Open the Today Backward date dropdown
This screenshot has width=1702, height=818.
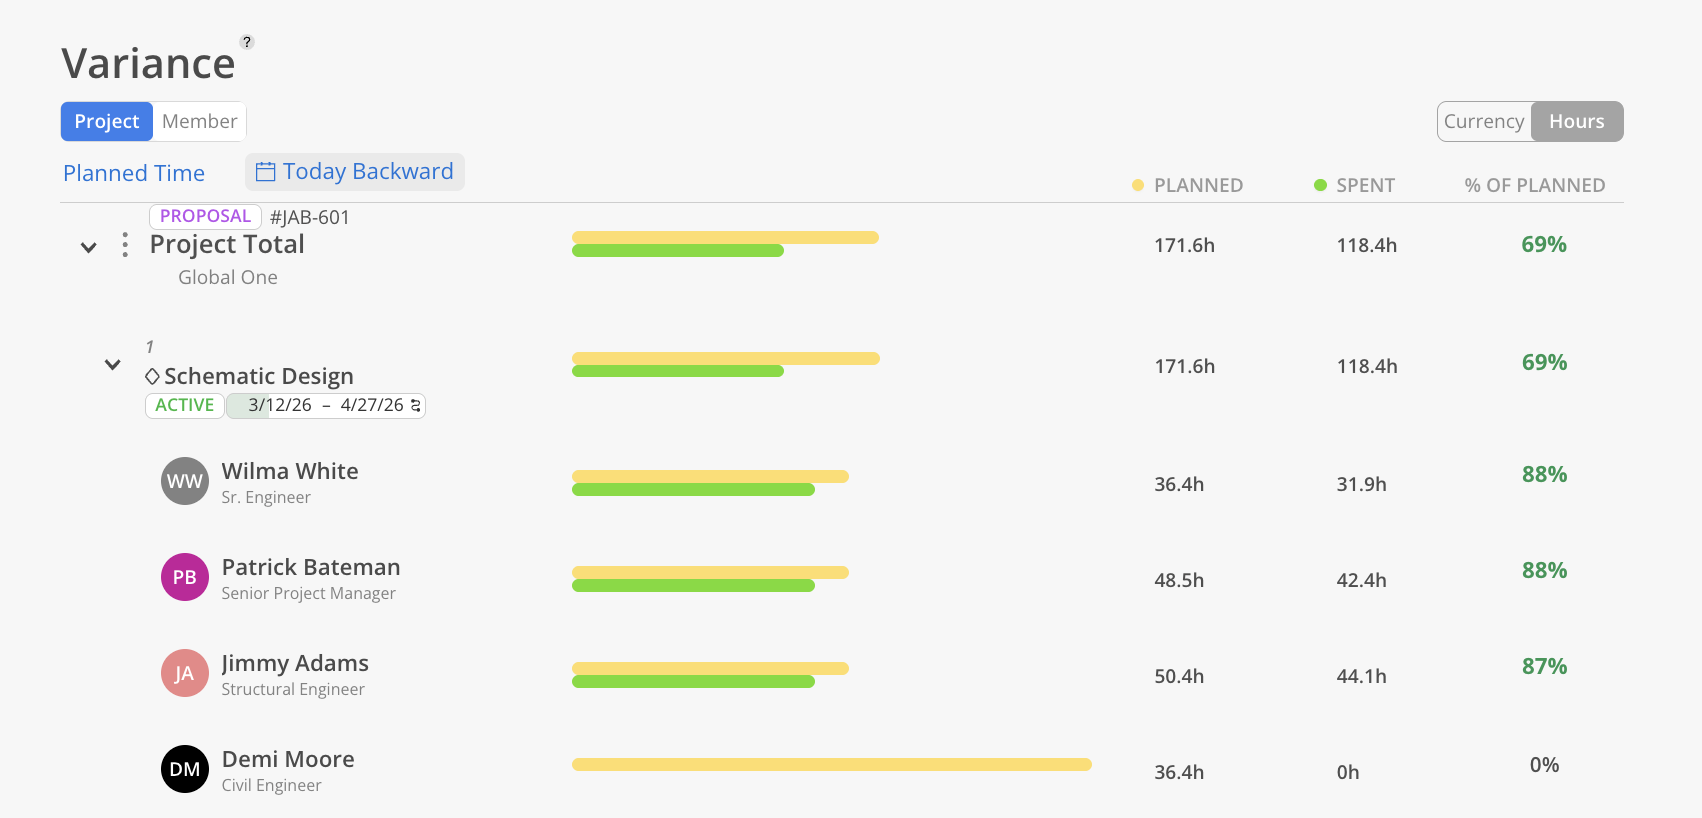pyautogui.click(x=355, y=172)
